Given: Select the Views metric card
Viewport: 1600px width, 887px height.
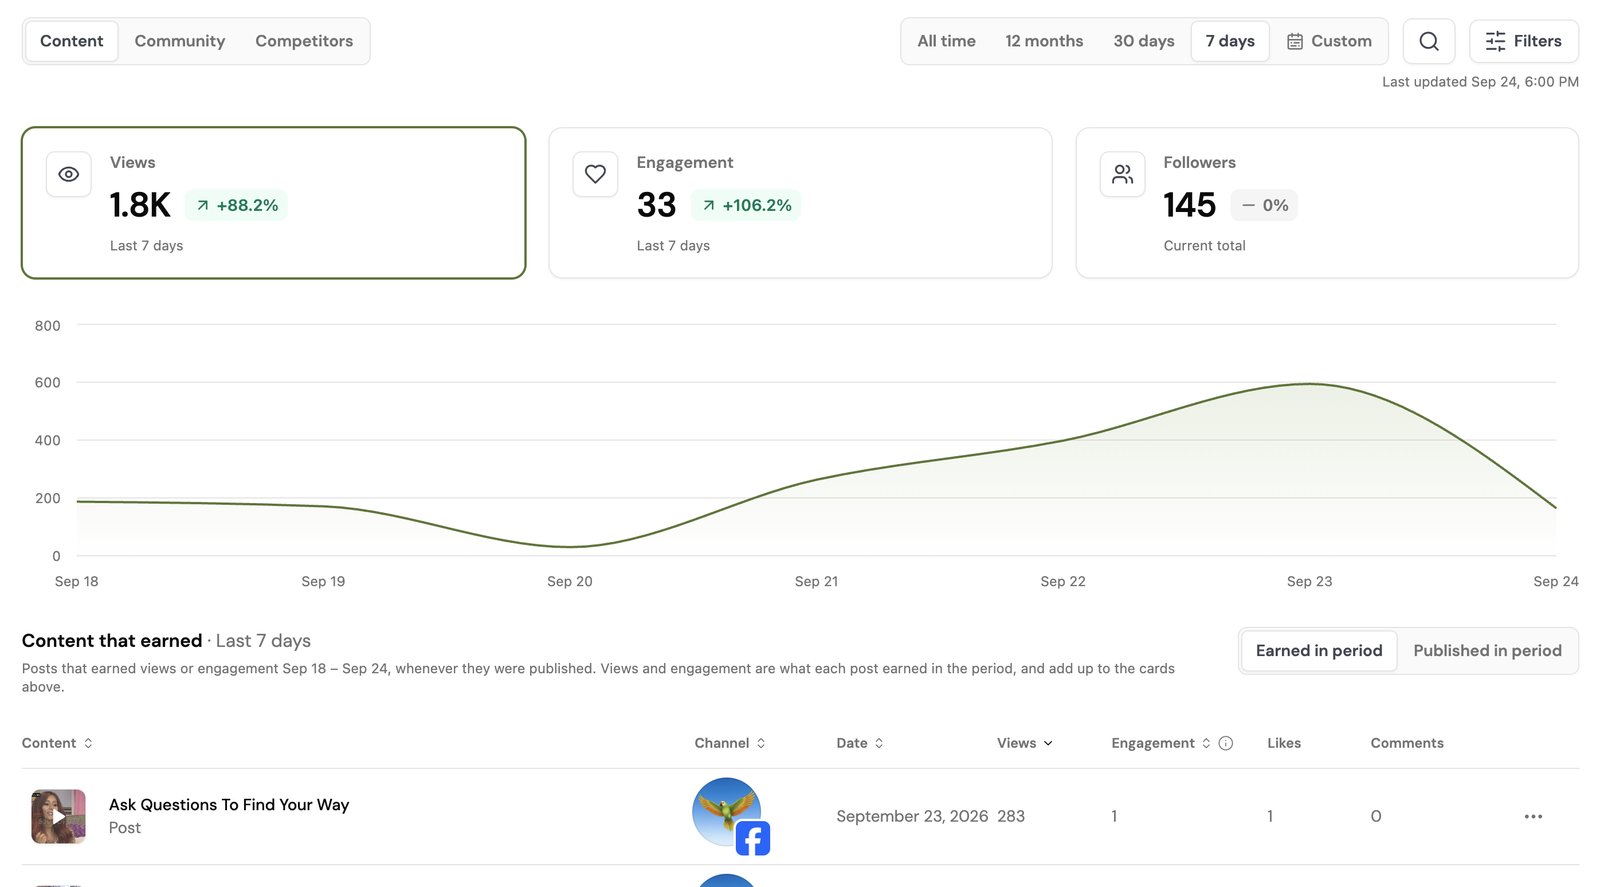Looking at the screenshot, I should click(274, 203).
